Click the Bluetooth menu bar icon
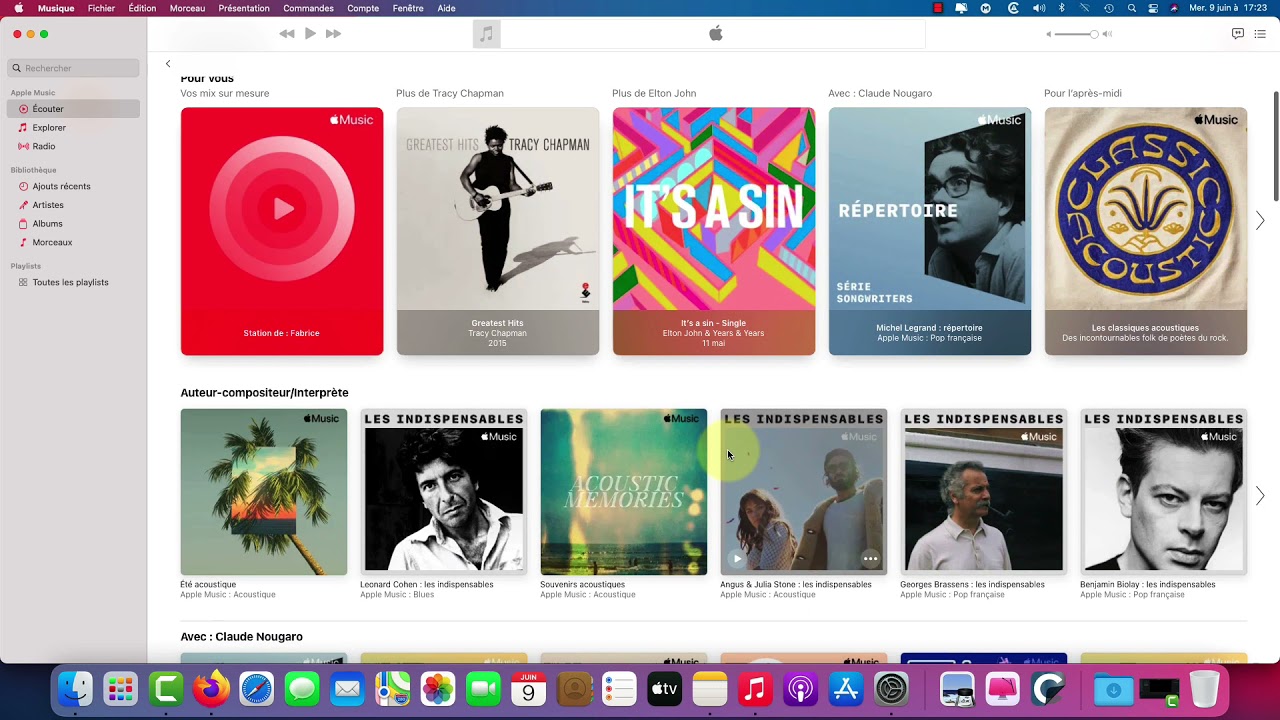1280x720 pixels. (x=1062, y=8)
